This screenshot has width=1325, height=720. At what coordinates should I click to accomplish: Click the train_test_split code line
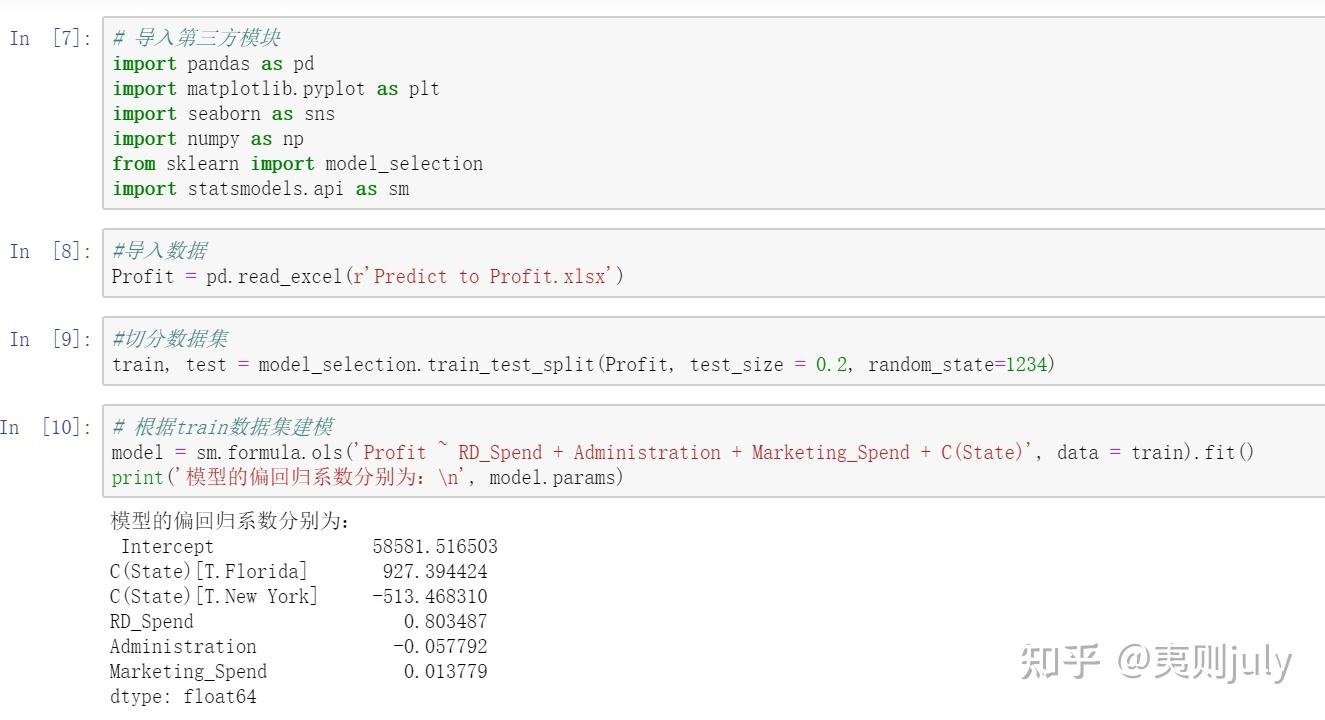click(x=582, y=365)
